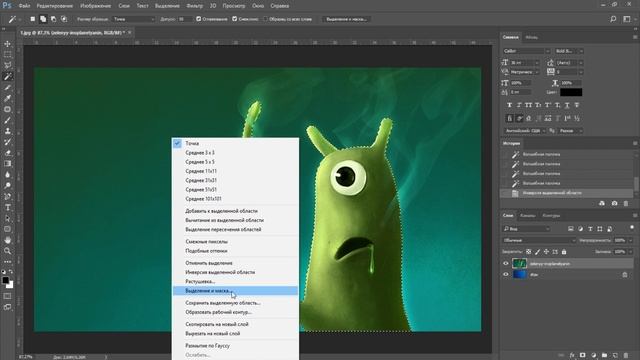Hide the Фон layer via eye icon

pyautogui.click(x=506, y=275)
